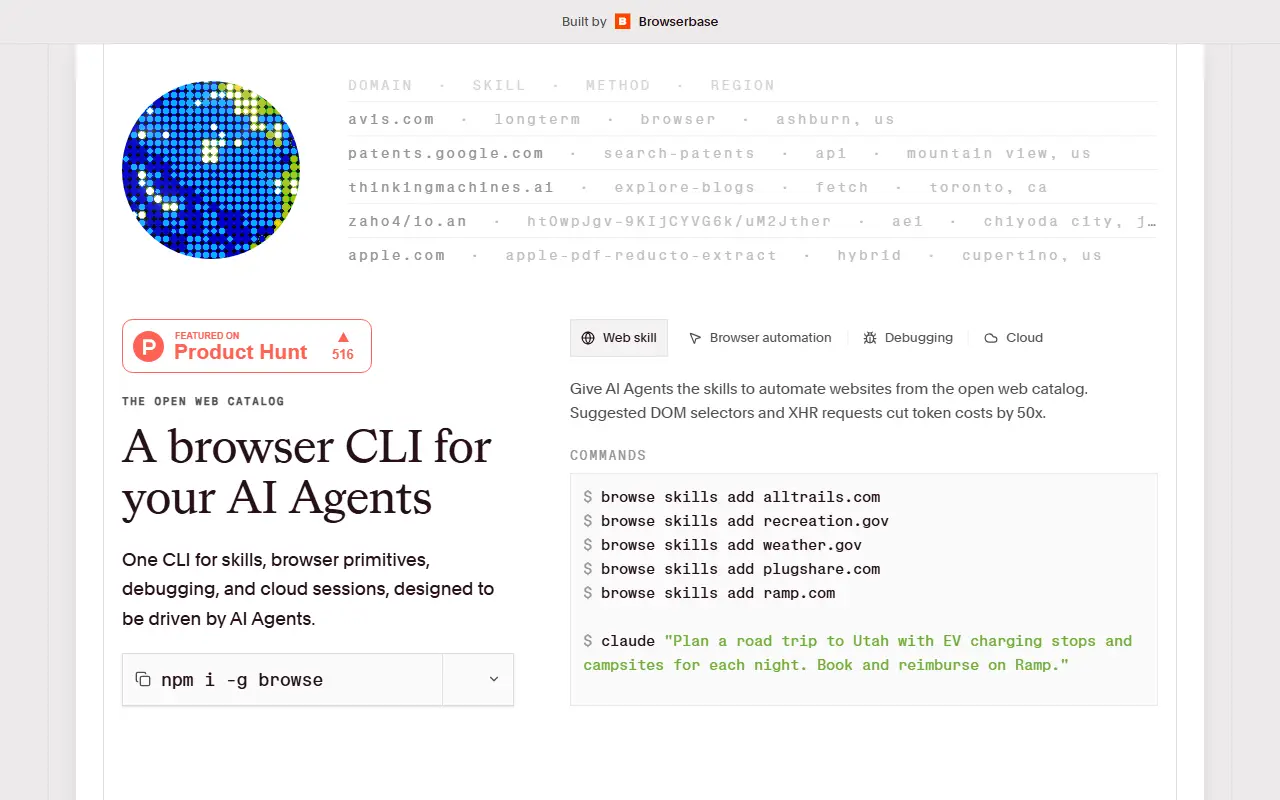Image resolution: width=1280 pixels, height=800 pixels.
Task: Click the COMMANDS section label
Action: (x=608, y=455)
